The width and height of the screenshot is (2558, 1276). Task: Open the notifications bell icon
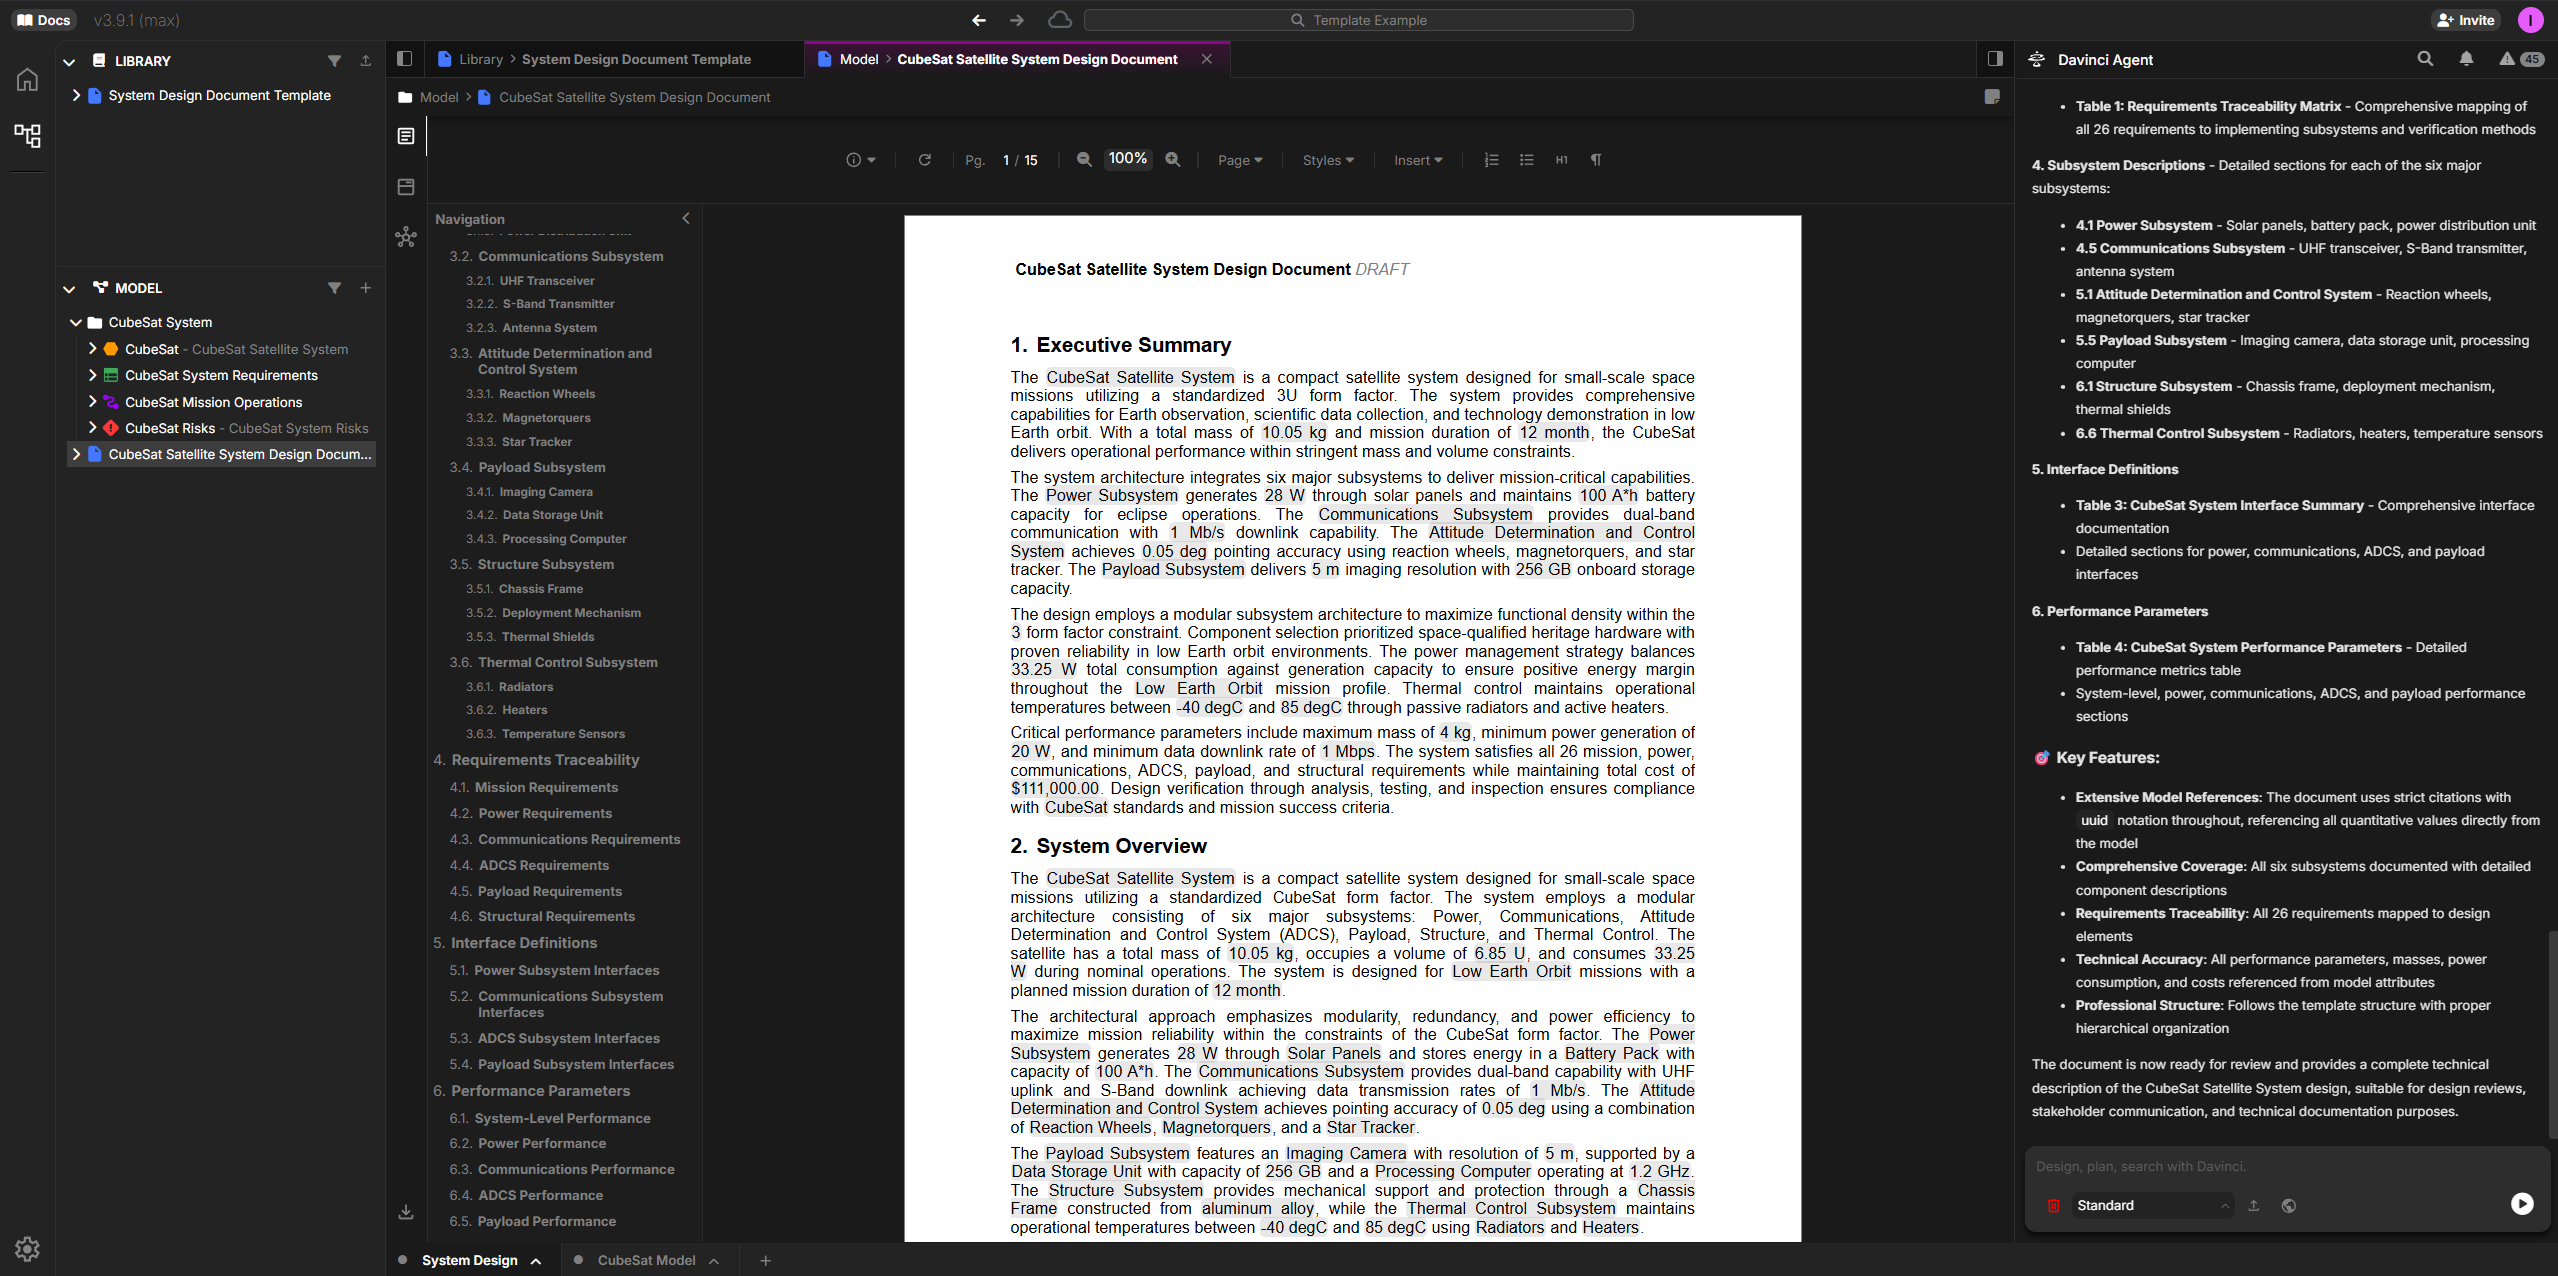pos(2466,59)
